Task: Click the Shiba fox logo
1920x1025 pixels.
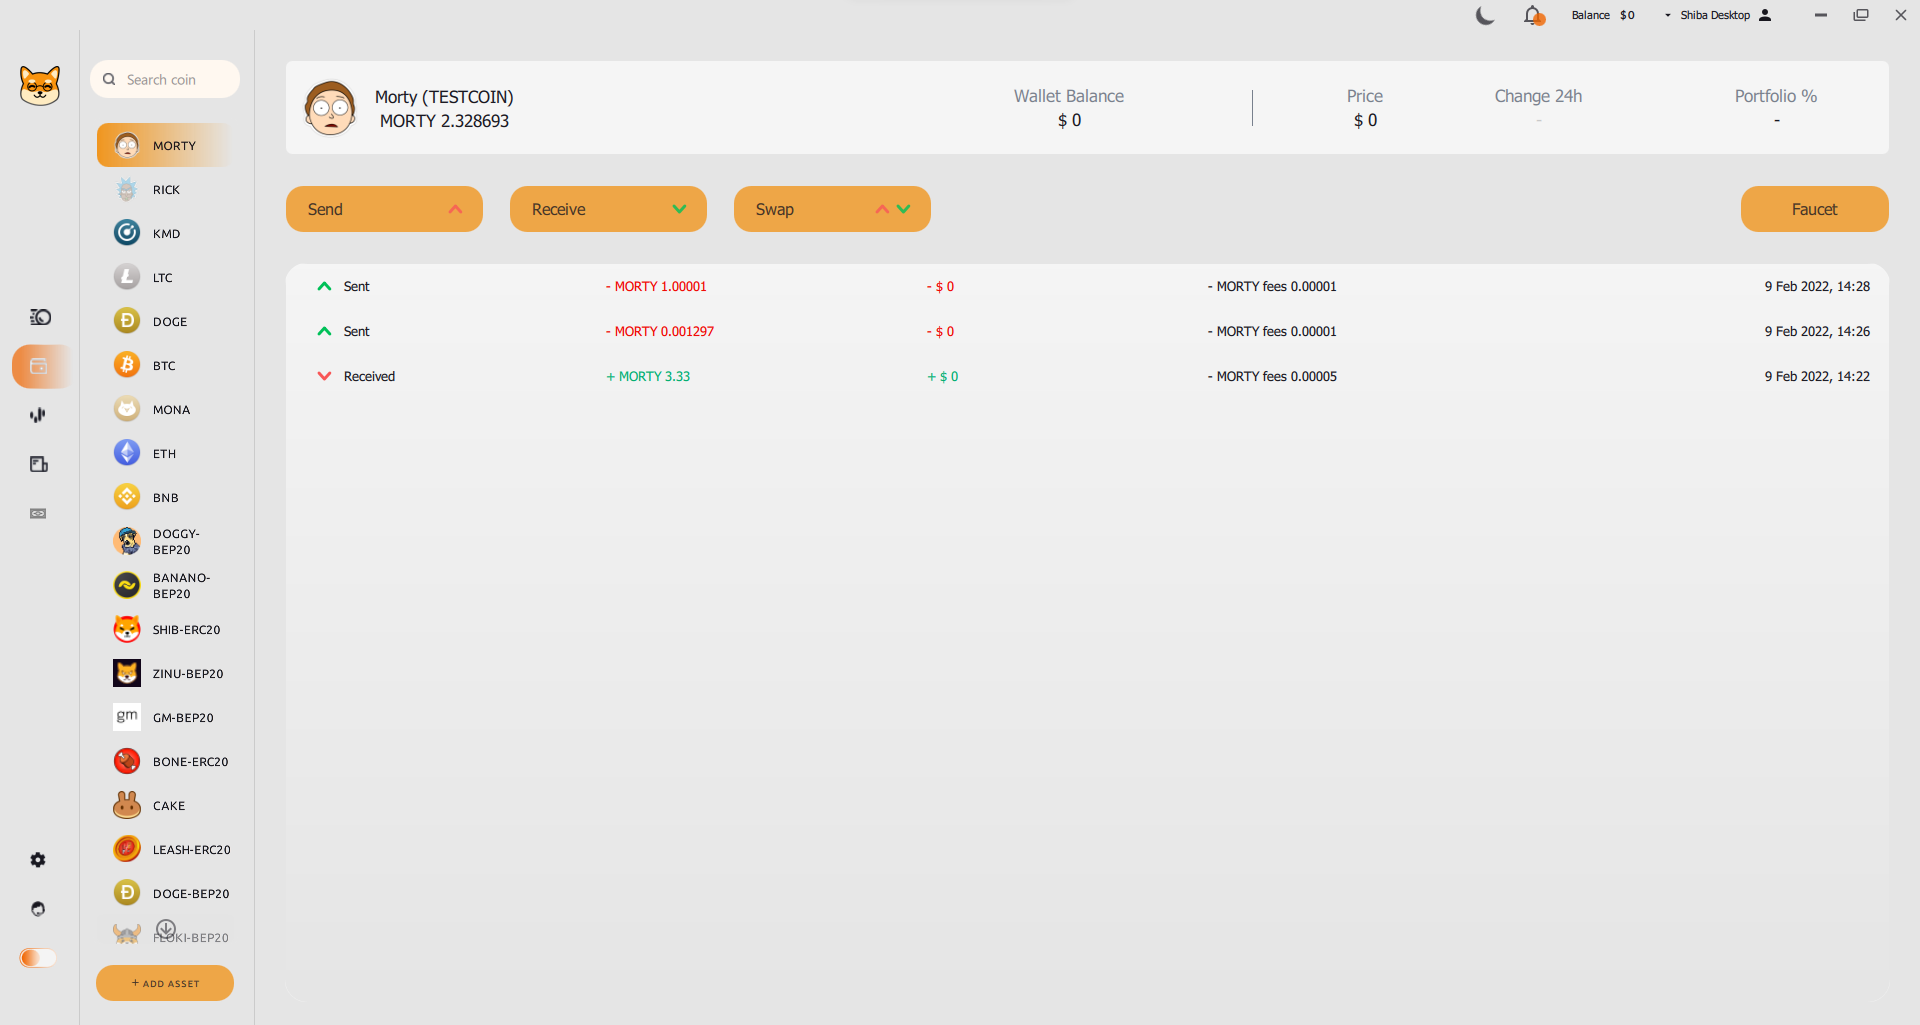Action: pos(40,86)
